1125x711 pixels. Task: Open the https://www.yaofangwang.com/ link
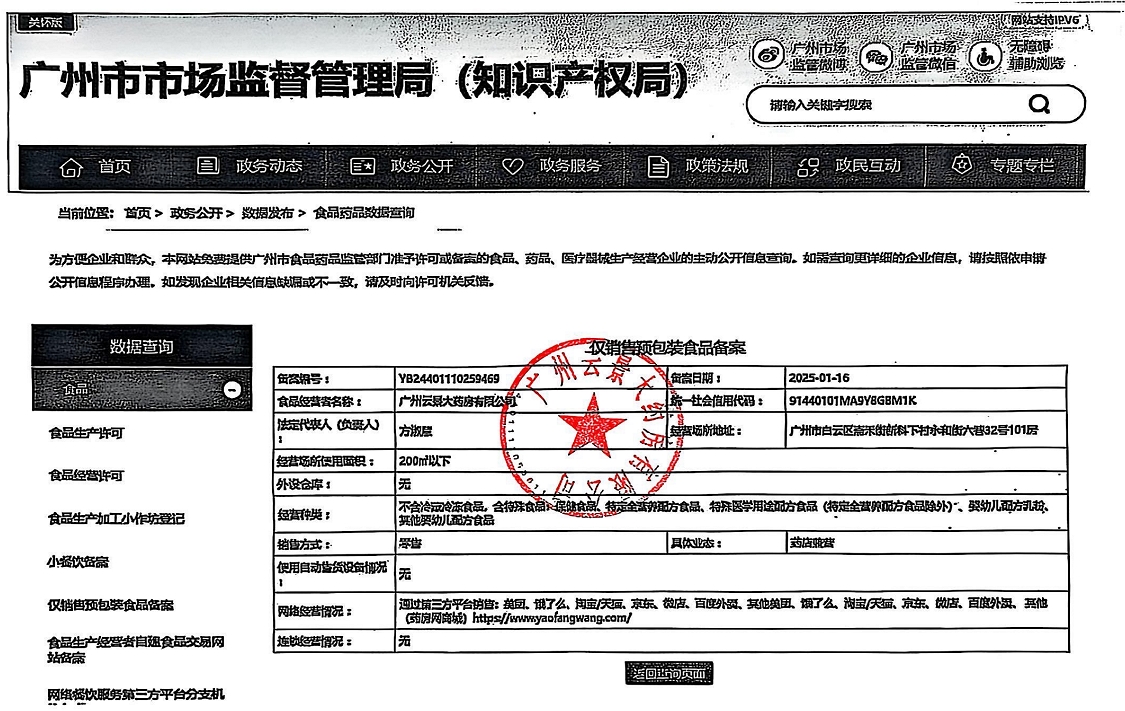point(552,618)
